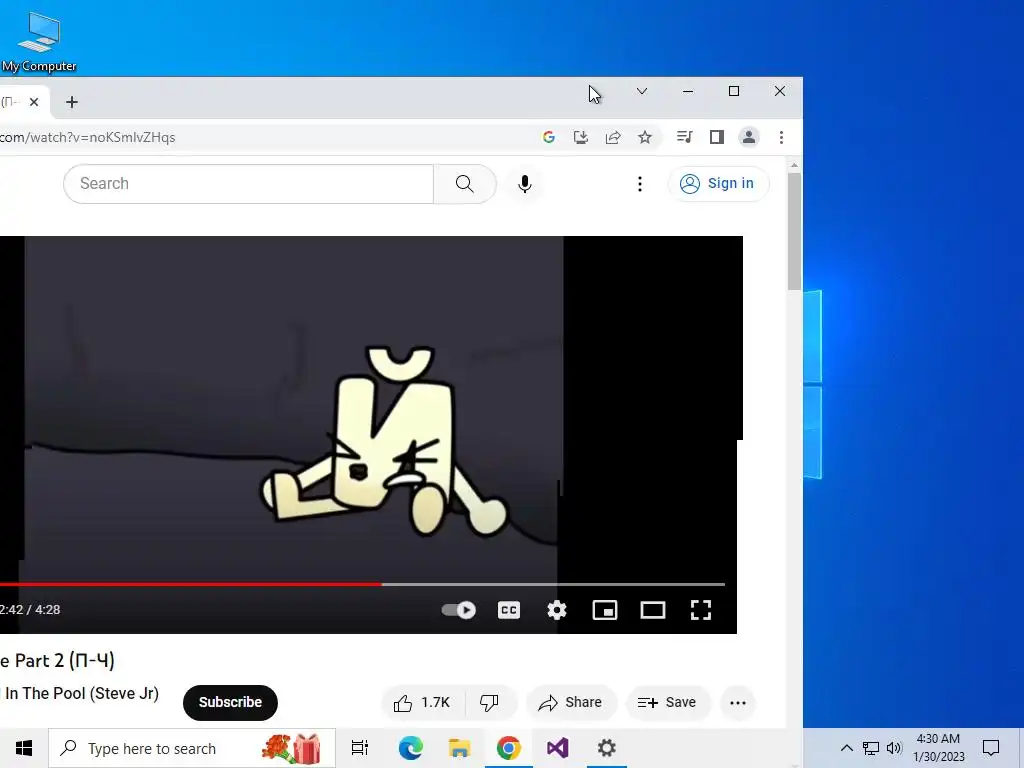The image size is (1024, 768).
Task: Open media controls icon in Chrome toolbar
Action: click(x=684, y=137)
